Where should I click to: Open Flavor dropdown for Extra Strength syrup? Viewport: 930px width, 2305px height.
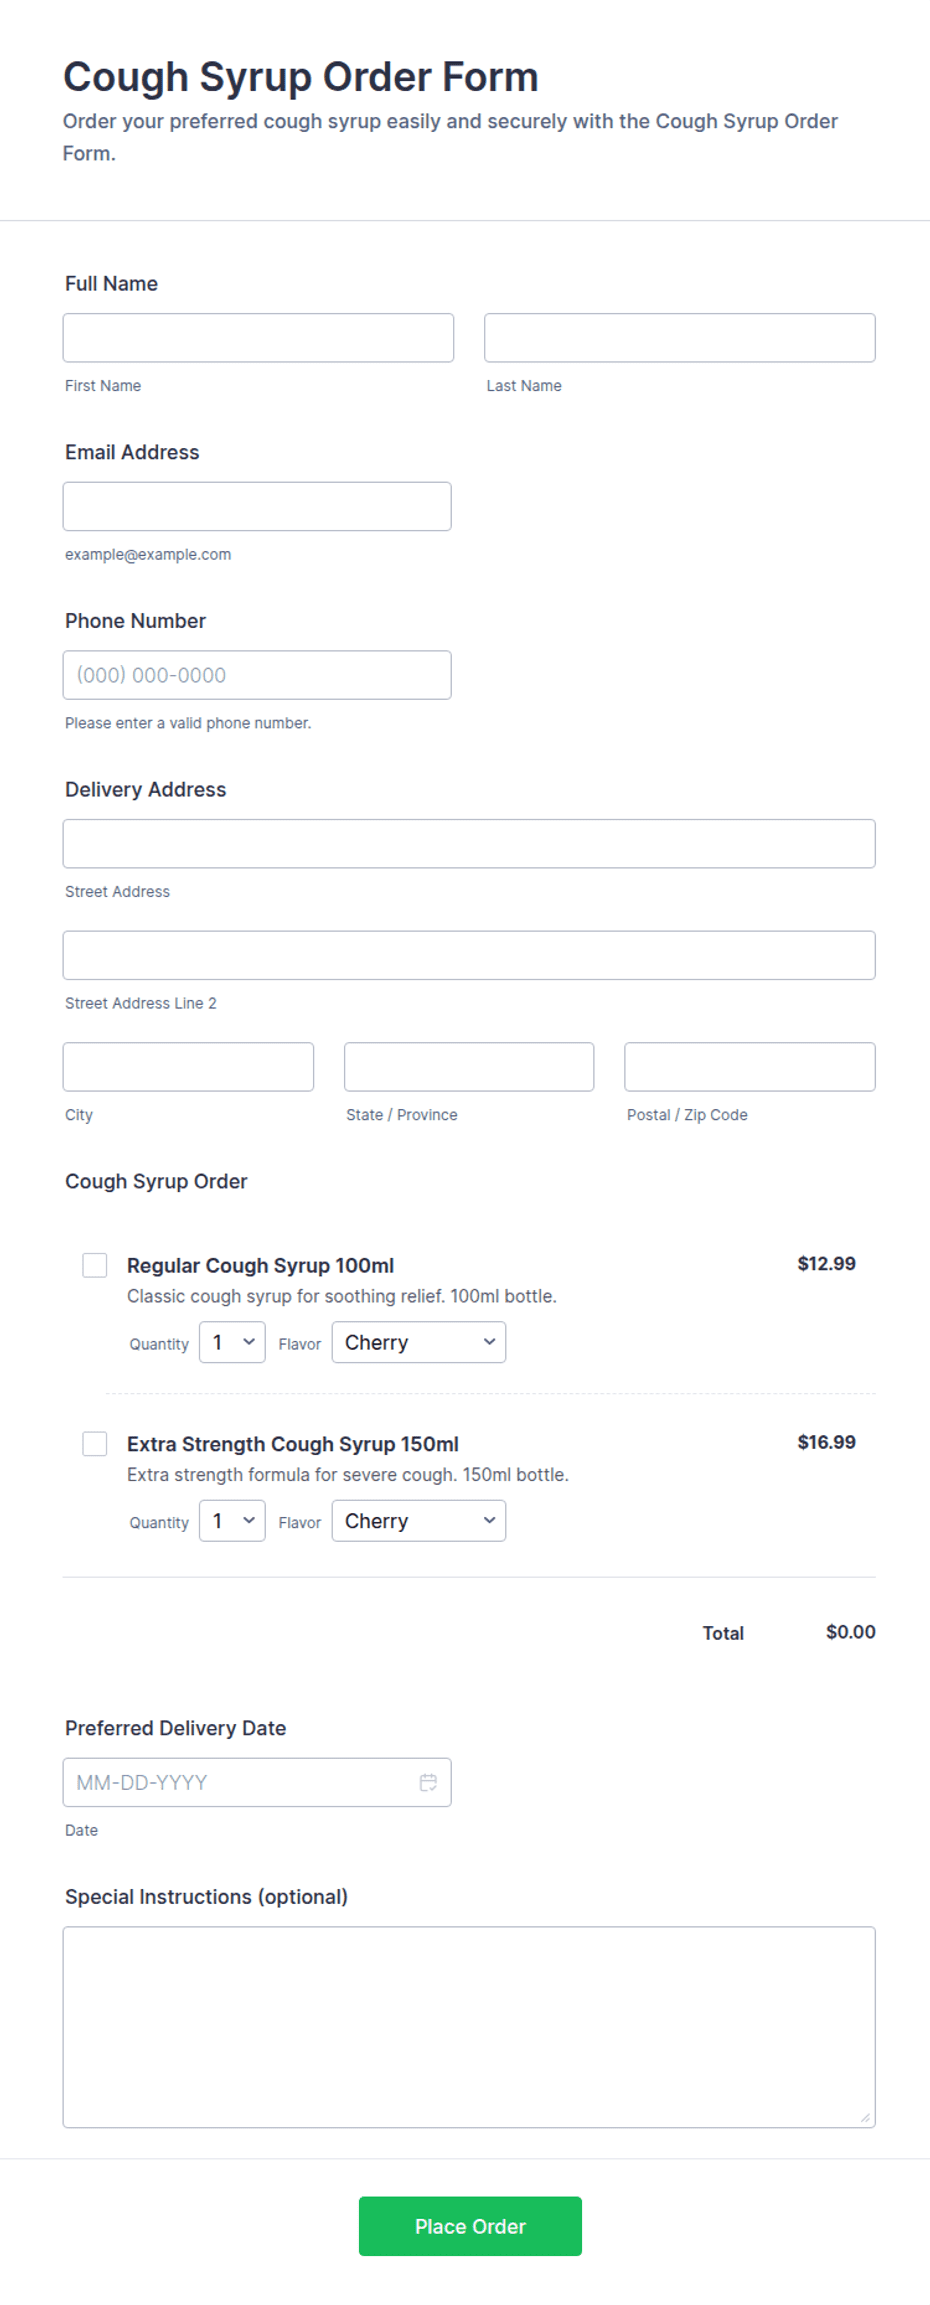419,1521
